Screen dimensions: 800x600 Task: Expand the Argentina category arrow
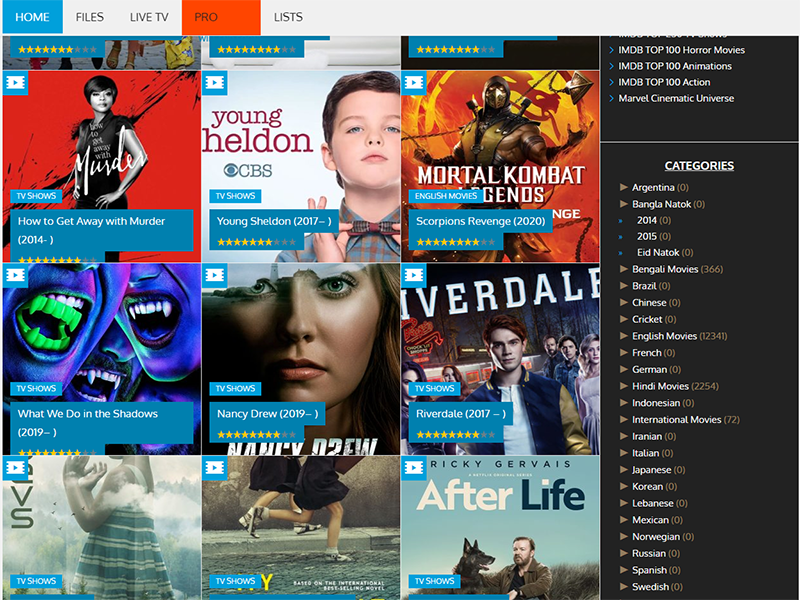click(x=624, y=187)
